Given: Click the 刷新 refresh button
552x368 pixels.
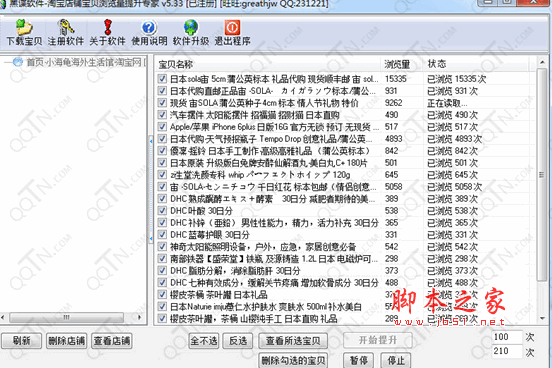Looking at the screenshot, I should point(22,341).
